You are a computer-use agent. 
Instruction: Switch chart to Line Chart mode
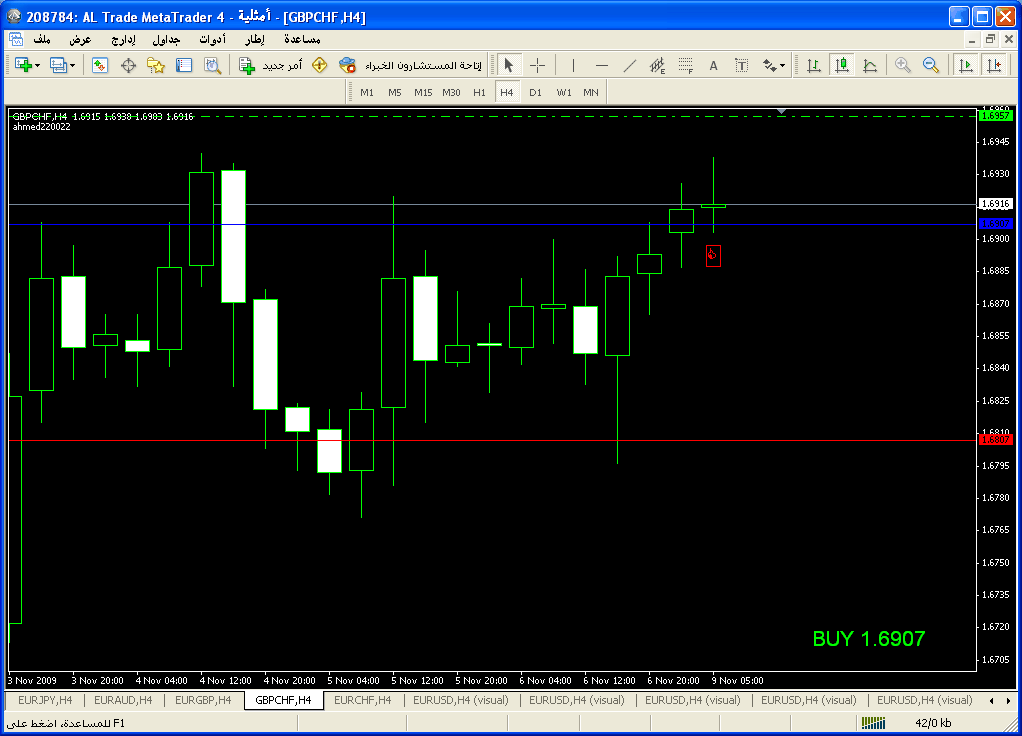(870, 65)
